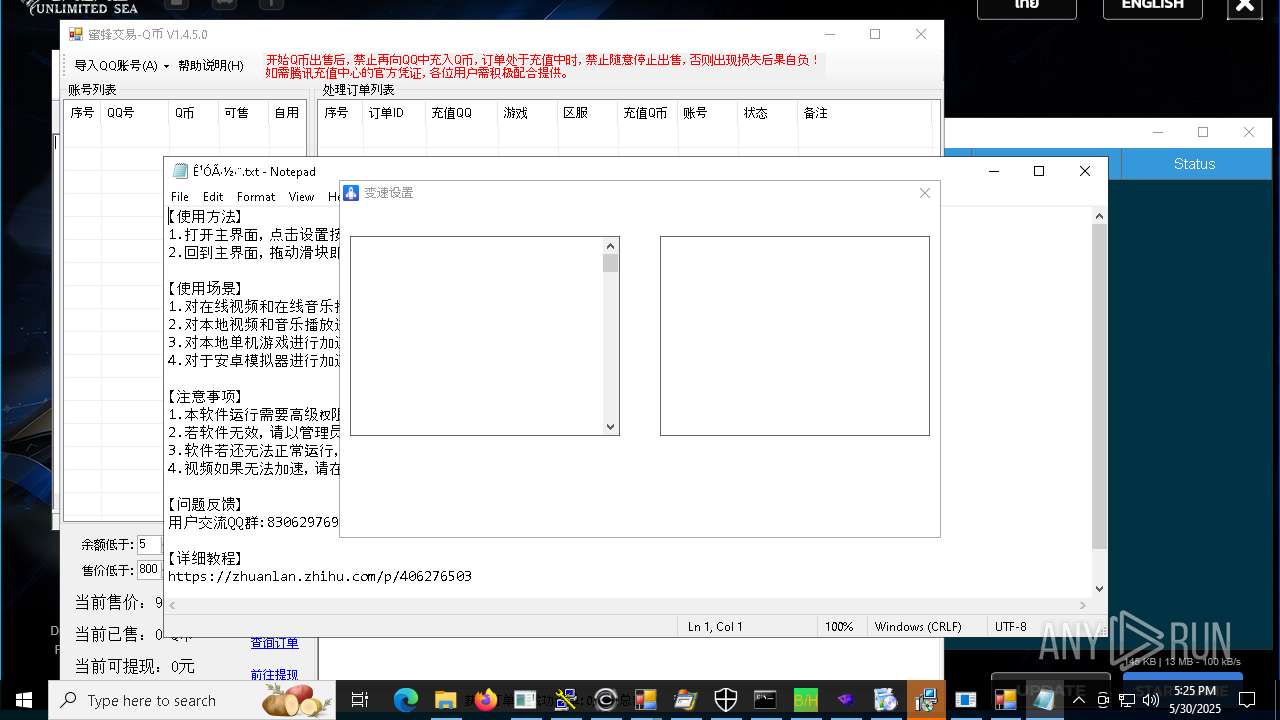This screenshot has height=720, width=1280.
Task: Click the taskbar search box
Action: coord(191,700)
